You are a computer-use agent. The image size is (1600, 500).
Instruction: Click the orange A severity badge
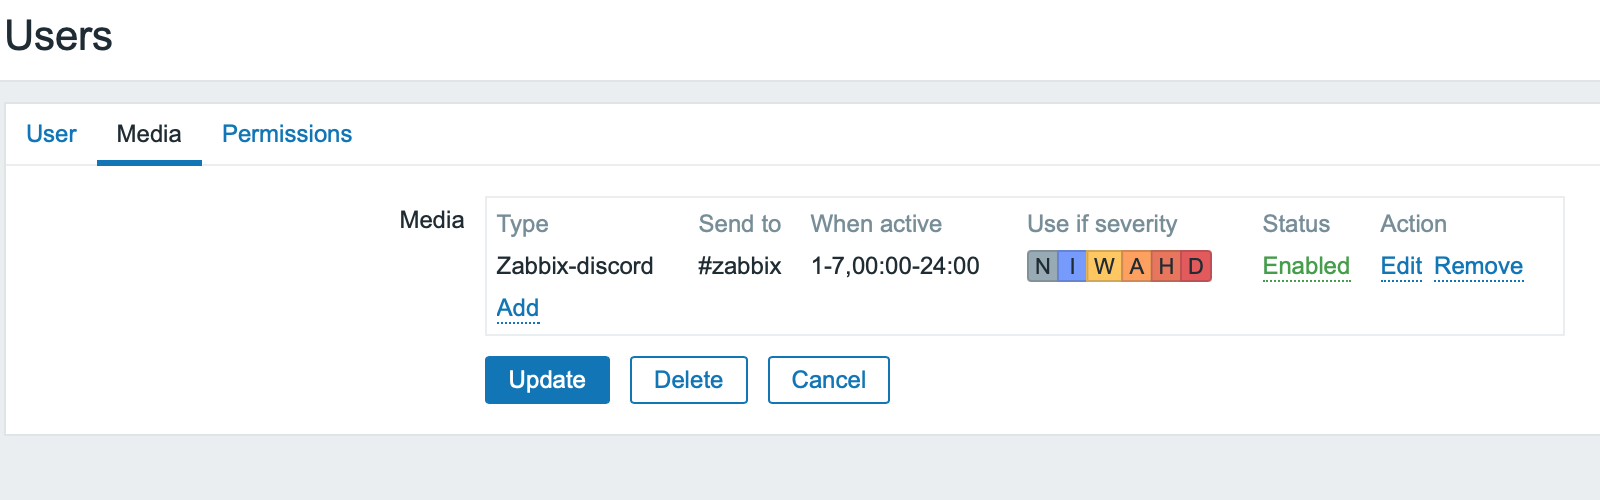pos(1136,266)
